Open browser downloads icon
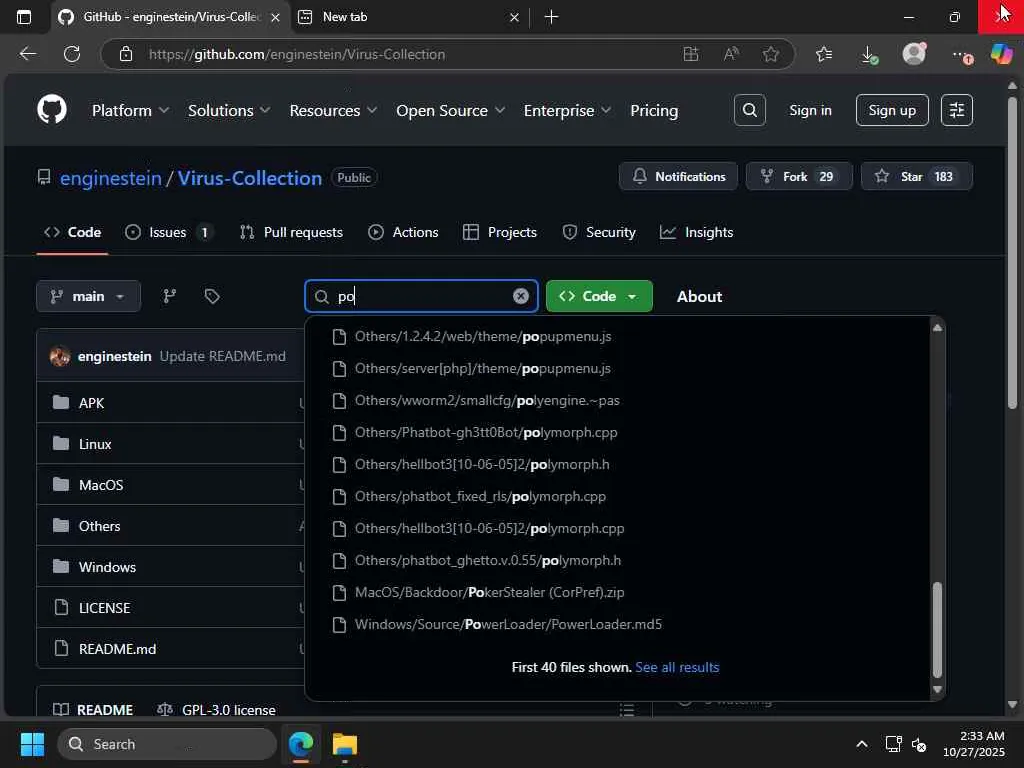This screenshot has width=1024, height=768. pyautogui.click(x=869, y=54)
